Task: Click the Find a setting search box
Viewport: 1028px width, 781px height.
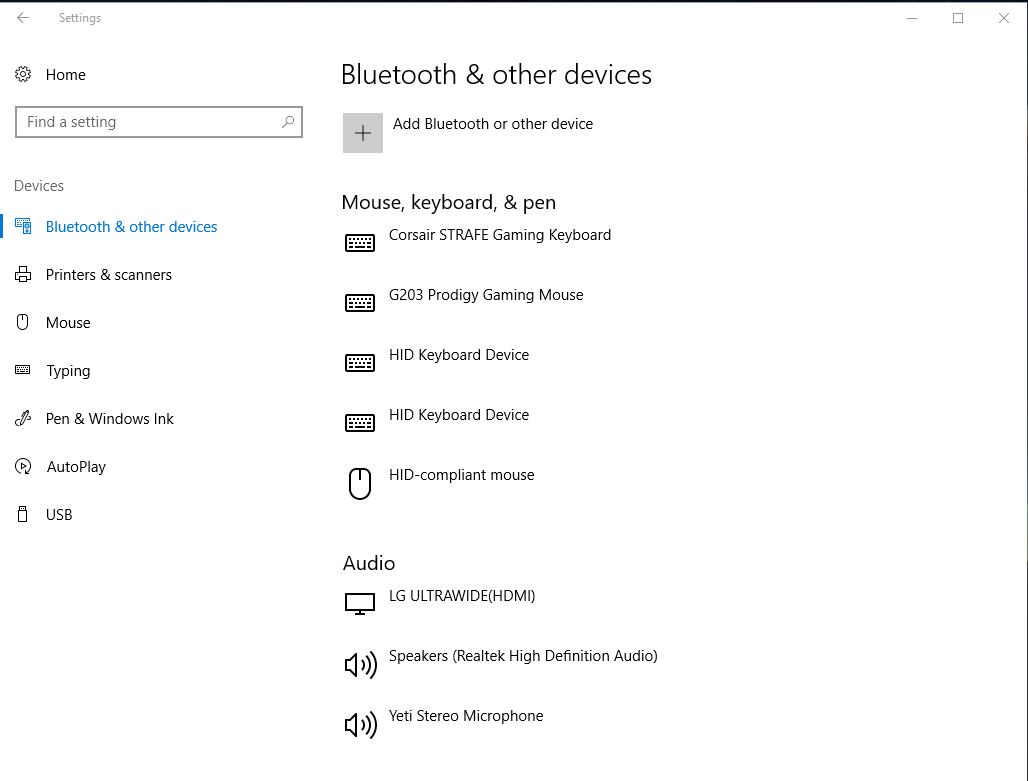Action: tap(150, 122)
